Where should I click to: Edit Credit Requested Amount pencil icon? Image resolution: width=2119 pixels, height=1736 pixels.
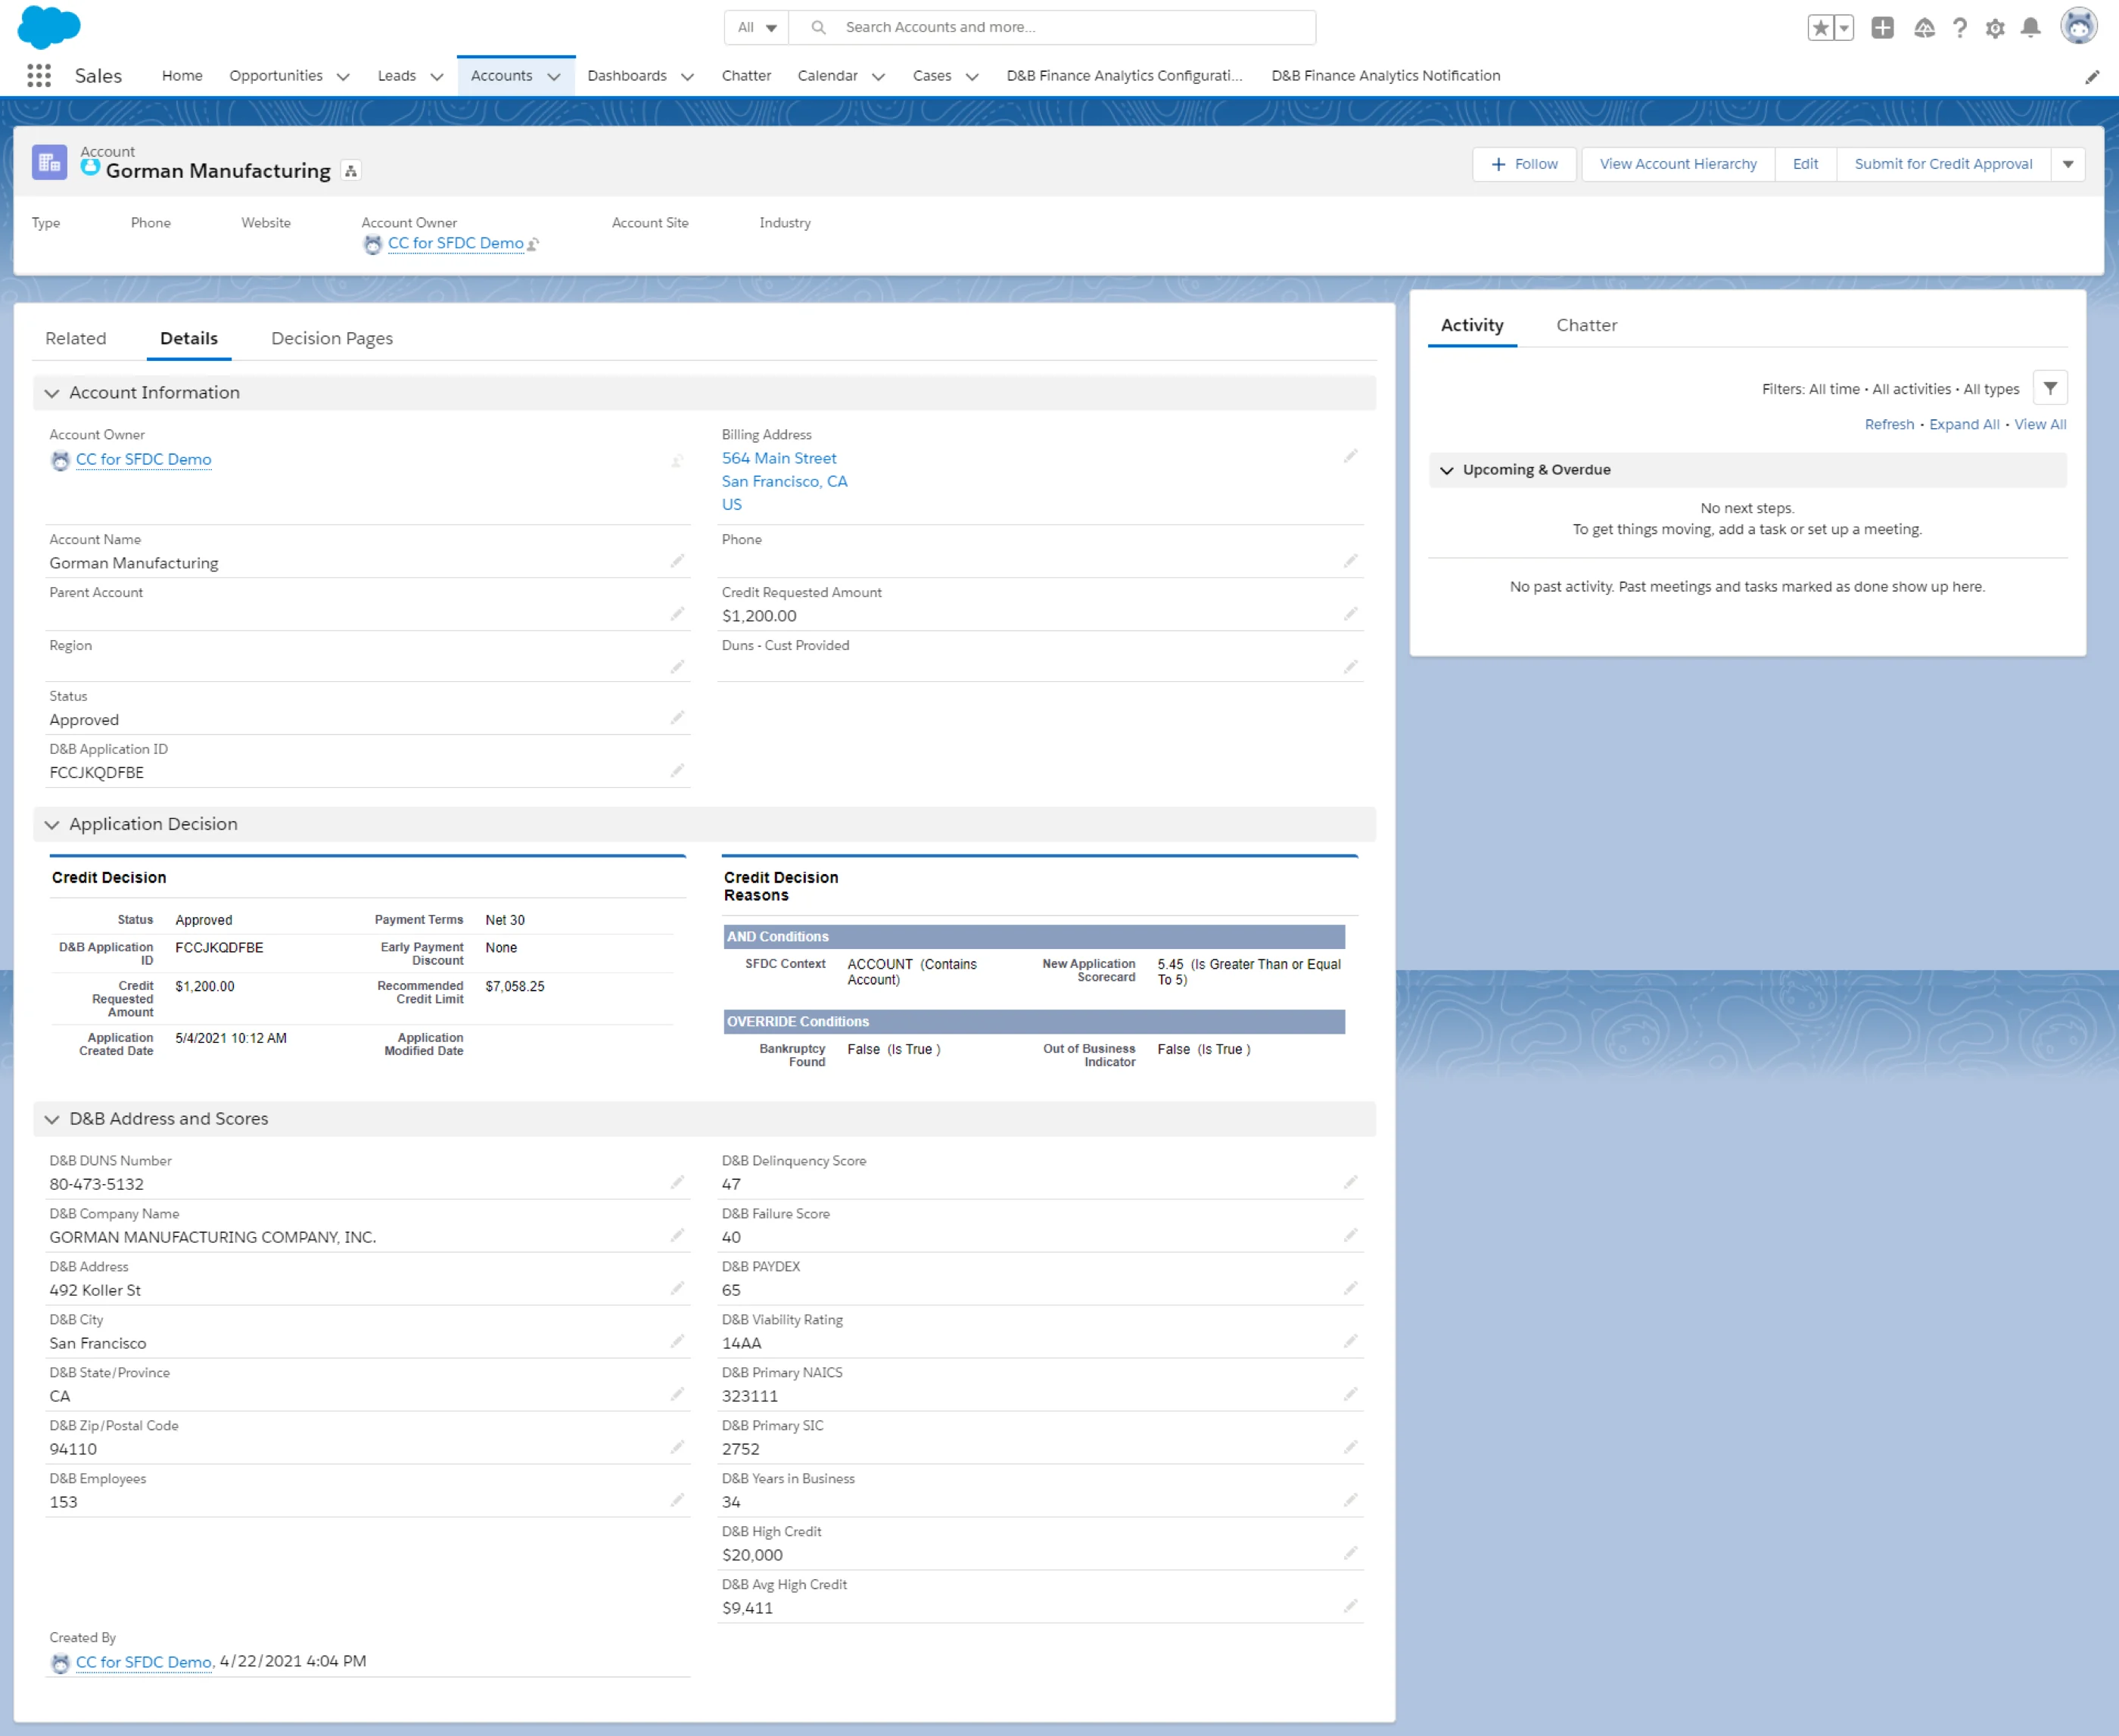(x=1351, y=614)
